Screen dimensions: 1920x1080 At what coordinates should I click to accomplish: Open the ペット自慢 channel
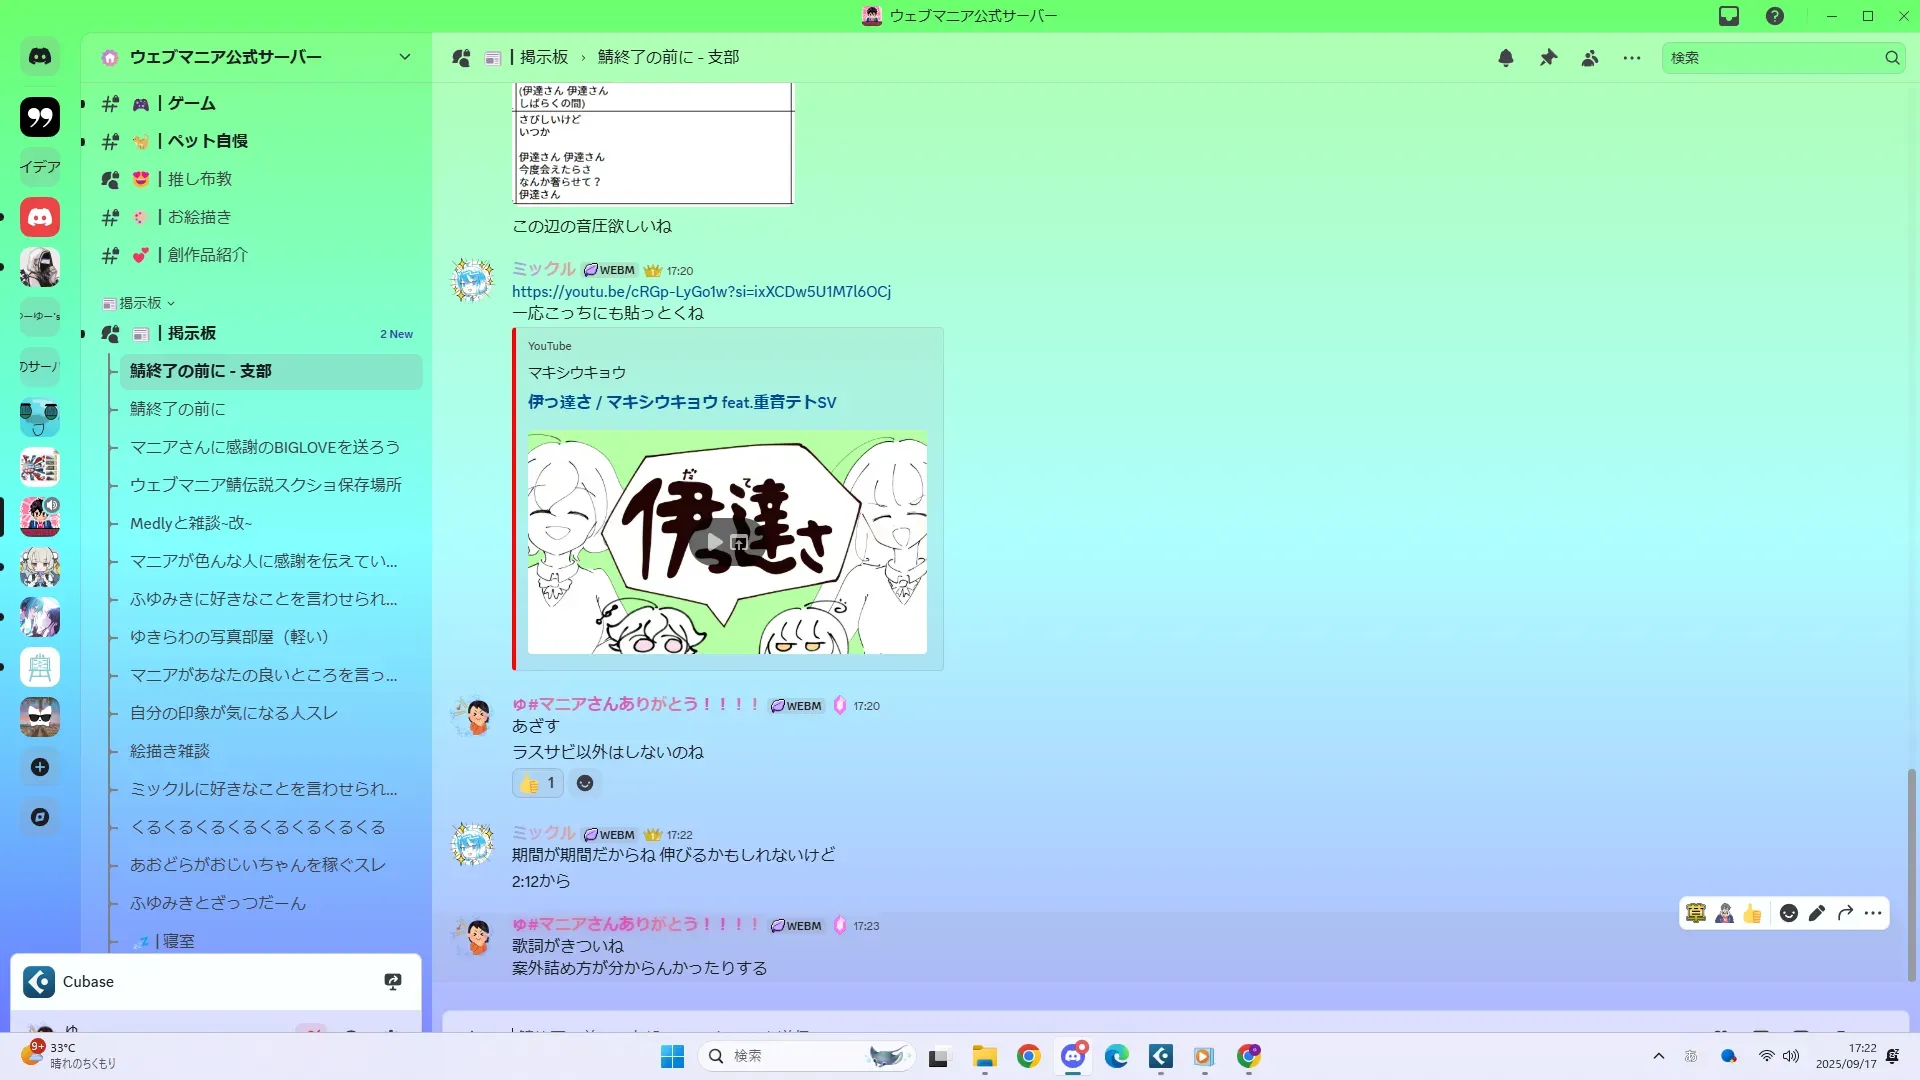(207, 141)
